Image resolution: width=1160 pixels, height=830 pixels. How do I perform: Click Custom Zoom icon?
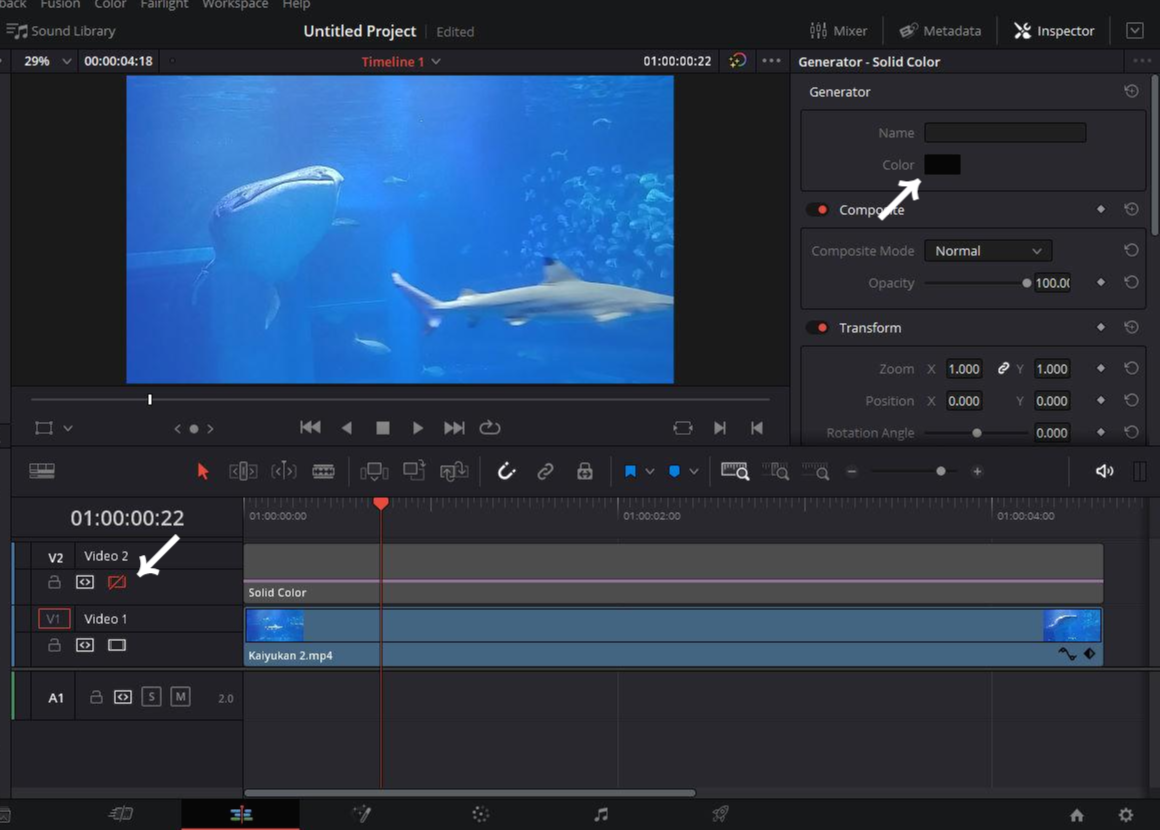pos(815,471)
